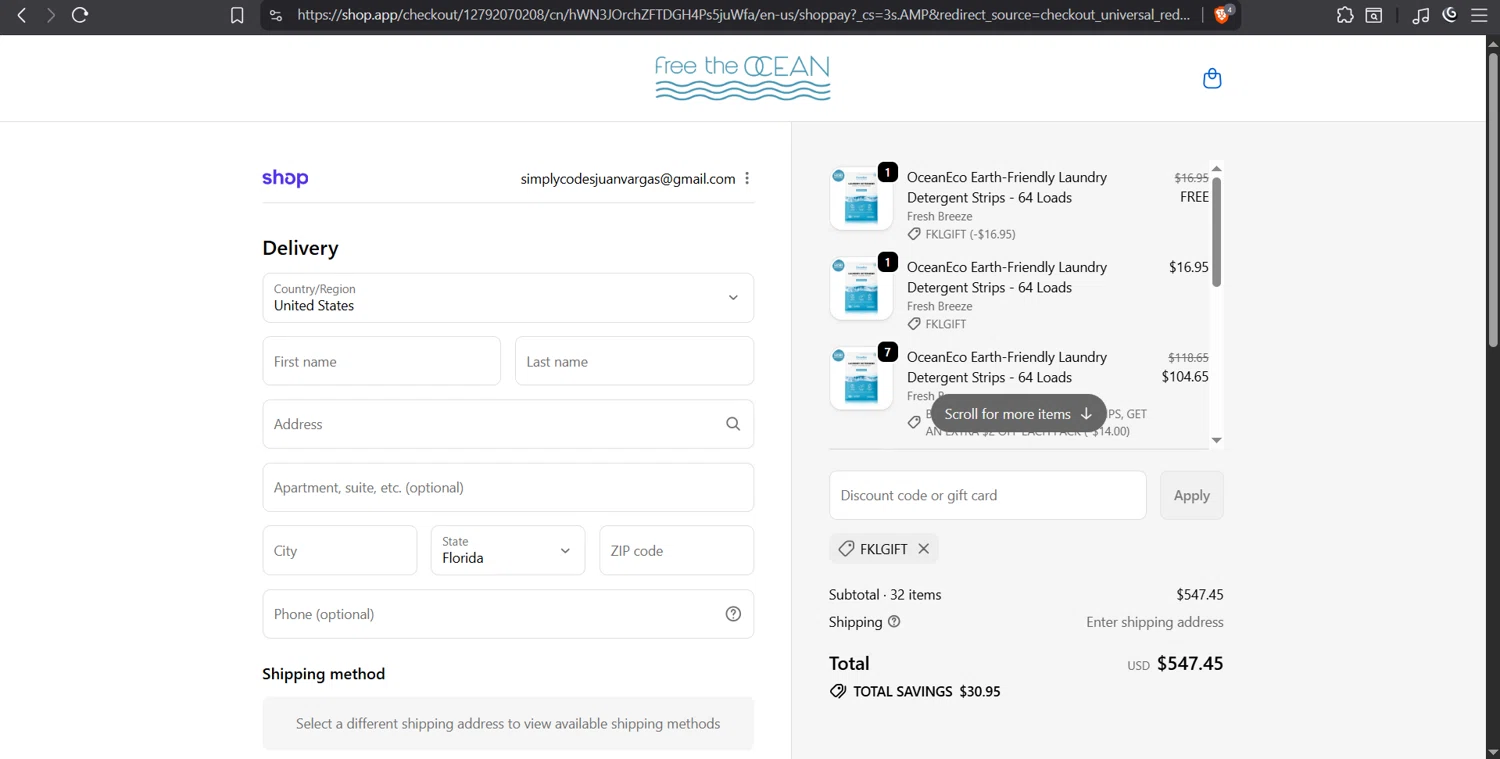Click the order items list scrollbar thumb
The width and height of the screenshot is (1500, 759).
1216,232
